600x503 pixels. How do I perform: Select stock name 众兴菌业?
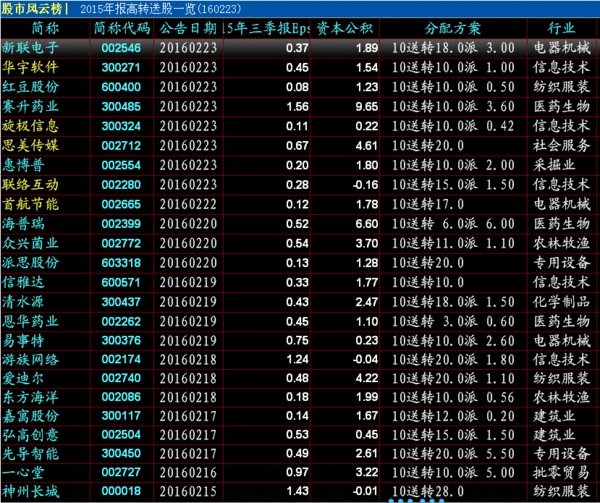click(30, 243)
